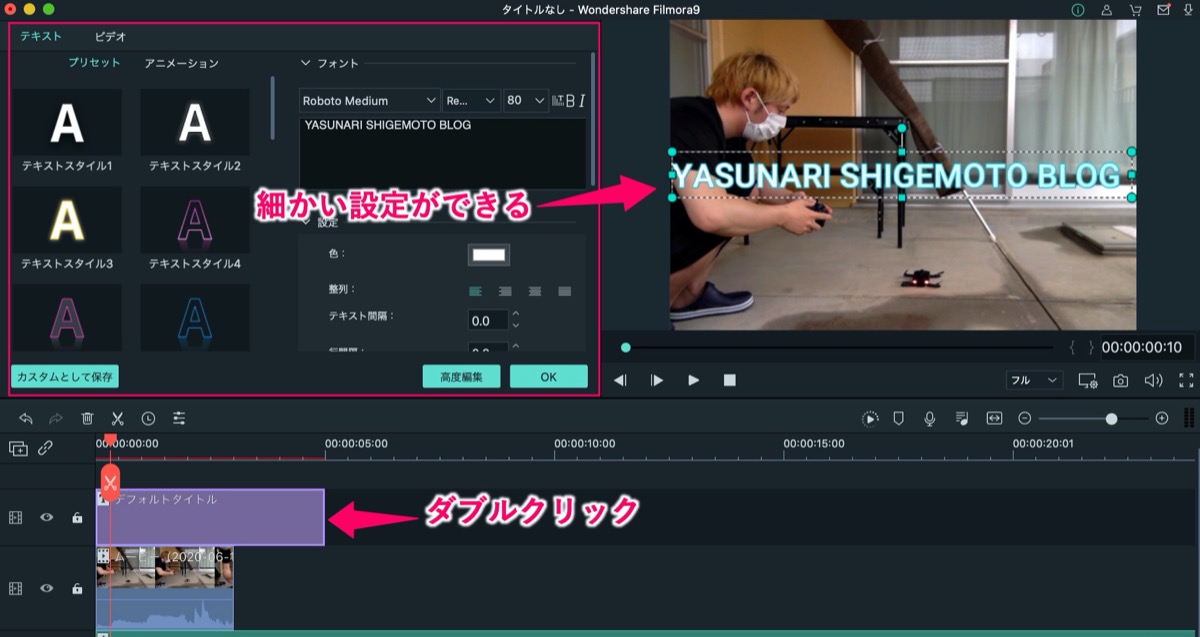This screenshot has height=637, width=1200.
Task: Split clip with the scissors toolbar icon
Action: pyautogui.click(x=117, y=418)
